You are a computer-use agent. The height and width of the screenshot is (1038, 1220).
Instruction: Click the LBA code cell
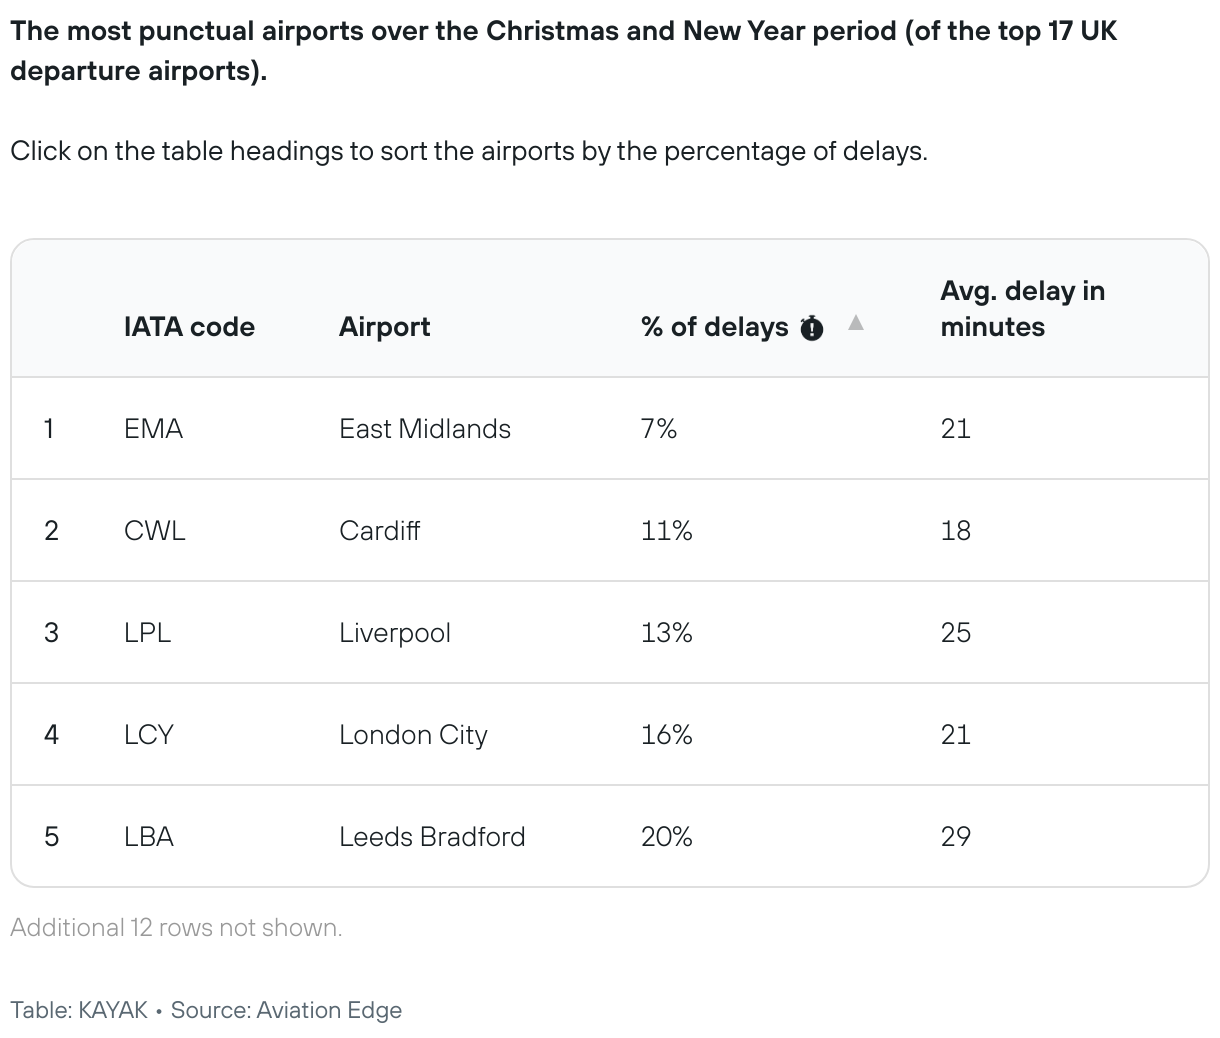pyautogui.click(x=148, y=837)
